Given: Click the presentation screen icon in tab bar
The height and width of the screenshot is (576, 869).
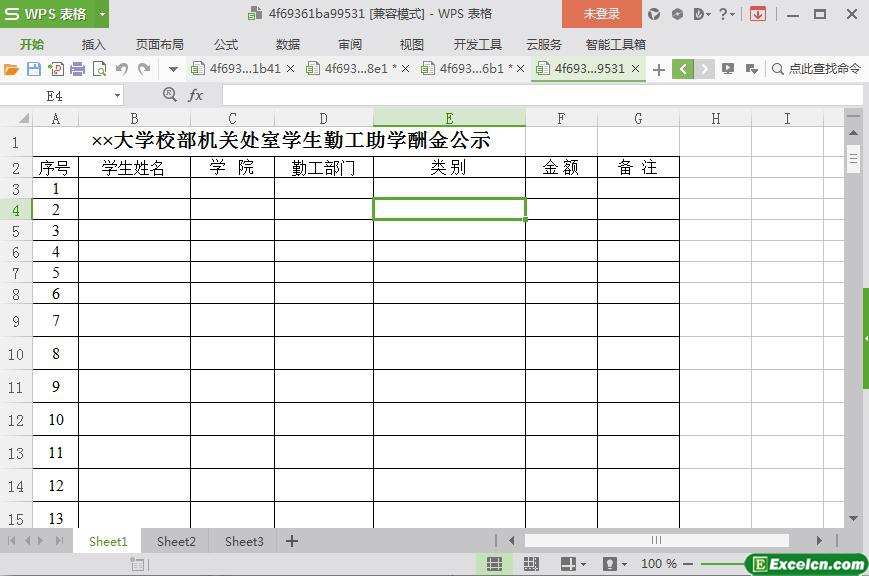Looking at the screenshot, I should (x=728, y=69).
